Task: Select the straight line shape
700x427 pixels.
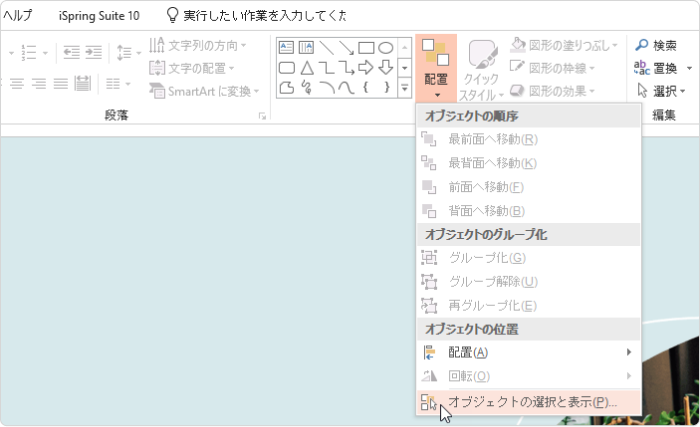Action: click(326, 47)
